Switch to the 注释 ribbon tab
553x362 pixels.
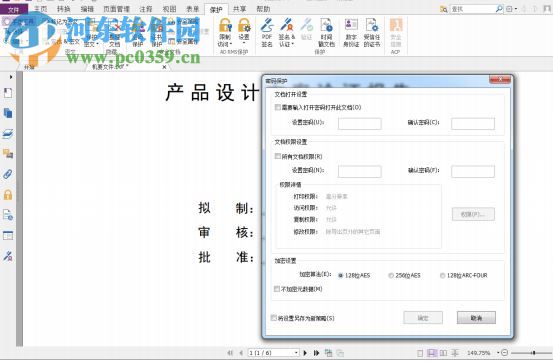tap(146, 9)
